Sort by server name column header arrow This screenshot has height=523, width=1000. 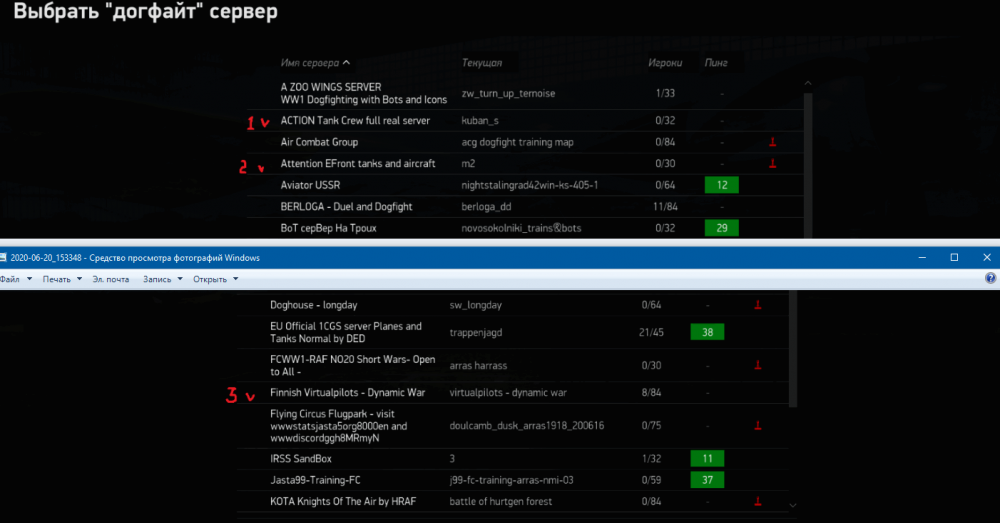(x=346, y=63)
